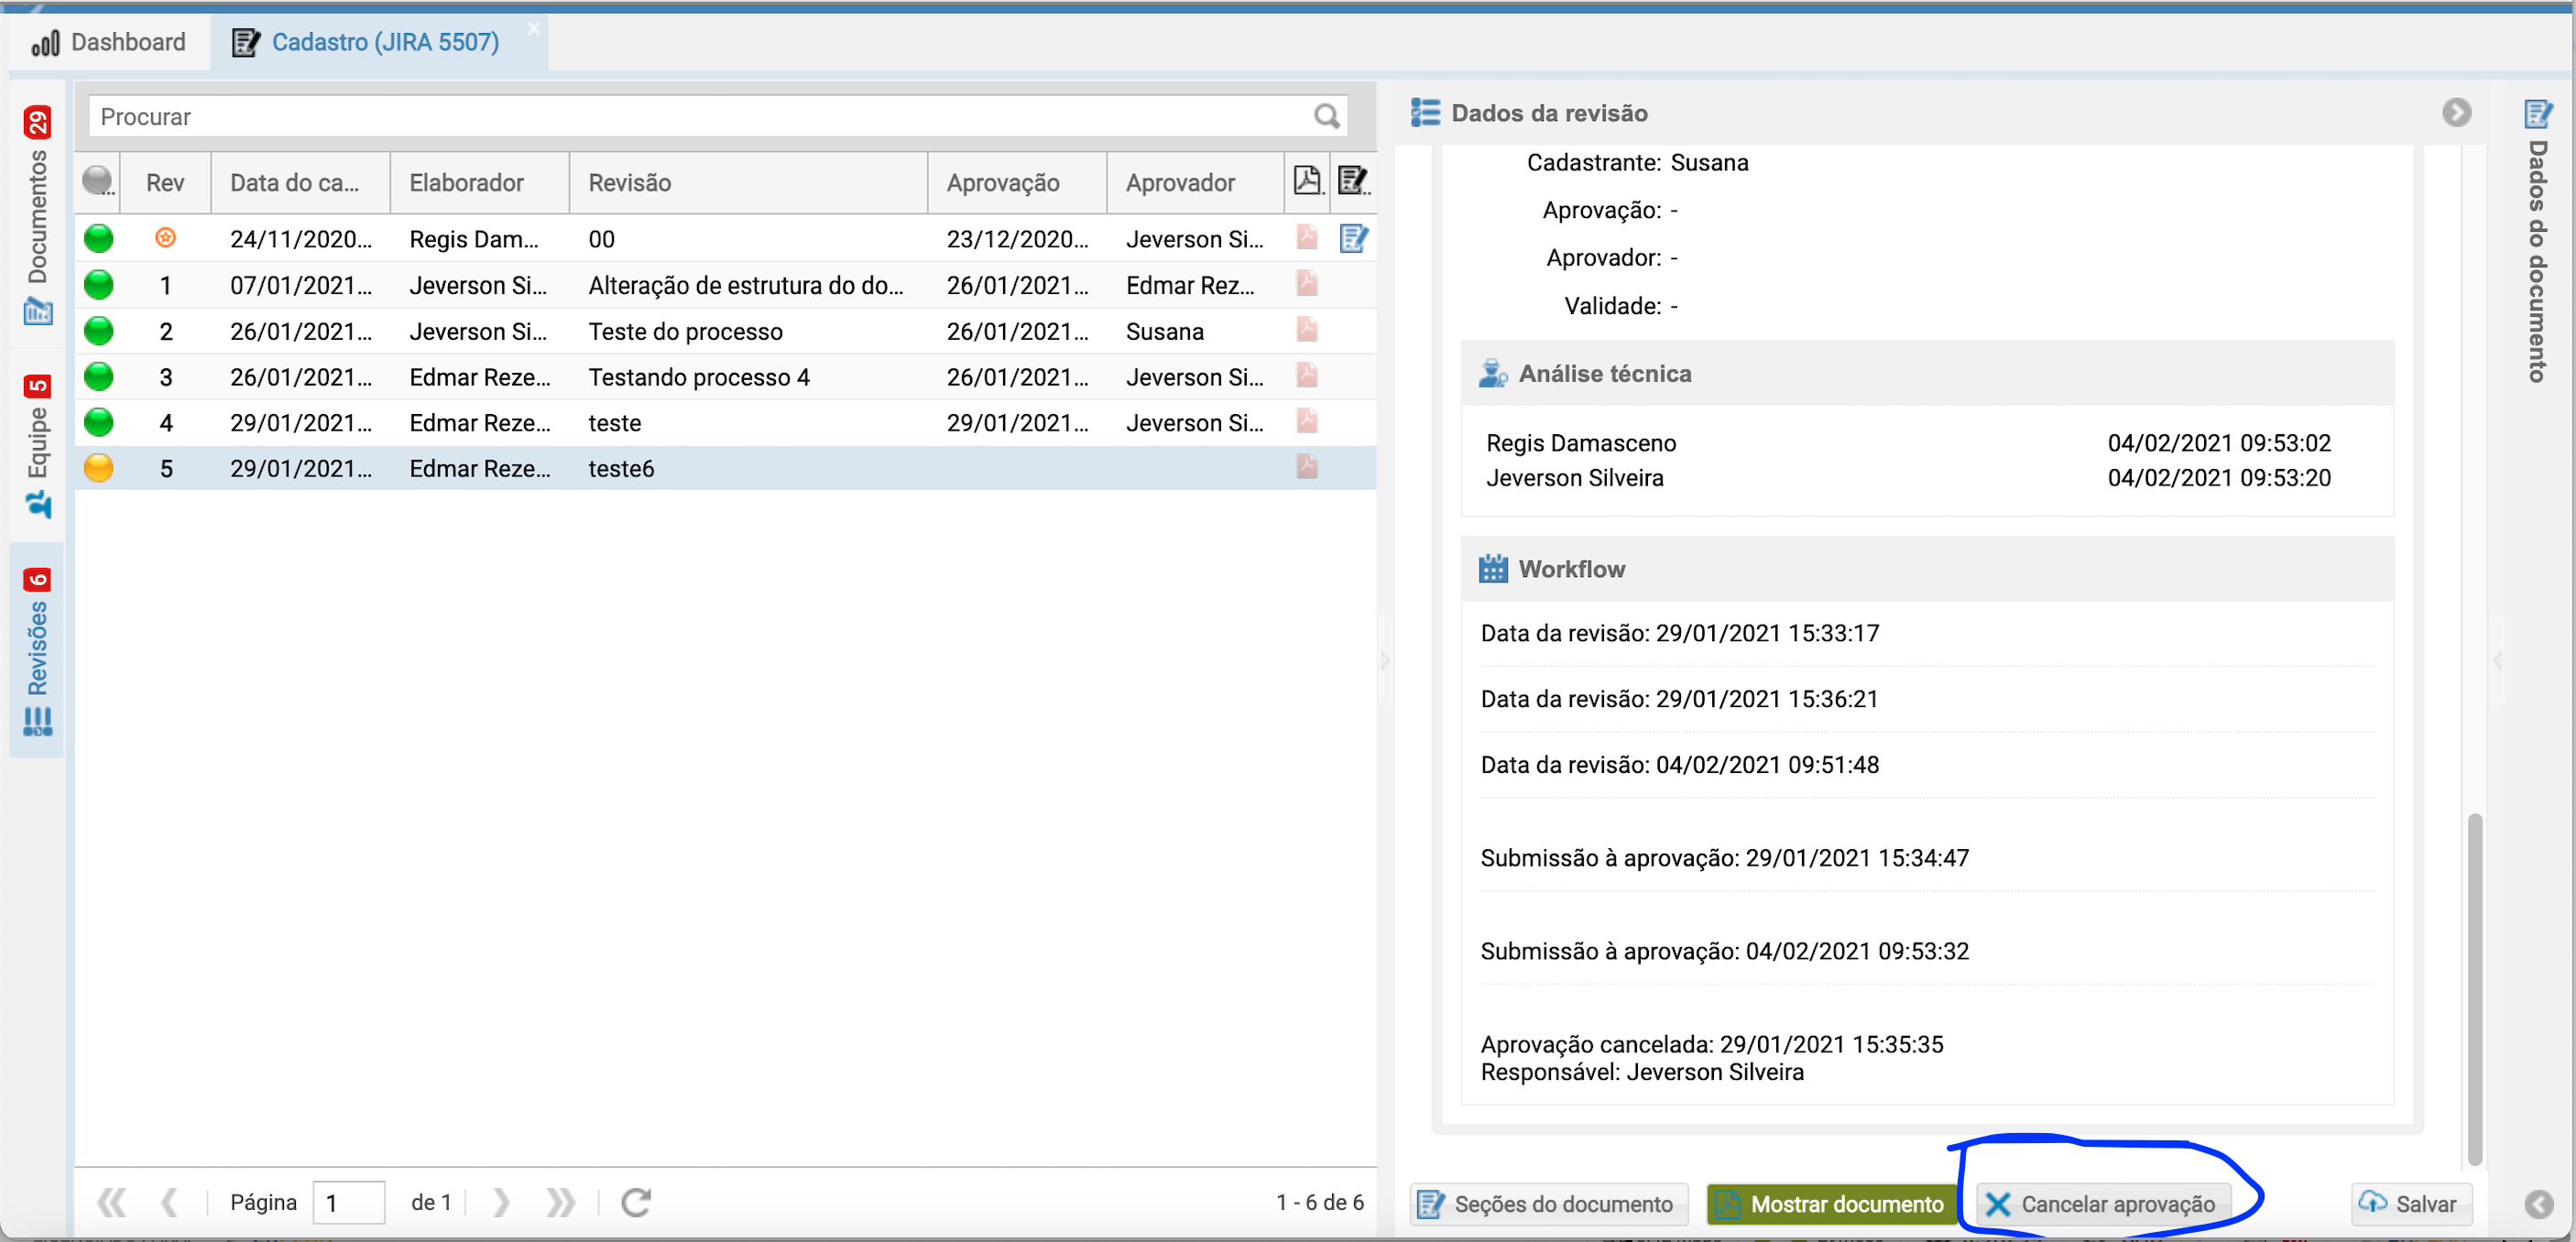The width and height of the screenshot is (2576, 1242).
Task: Sort by Revisão column header
Action: coord(748,182)
